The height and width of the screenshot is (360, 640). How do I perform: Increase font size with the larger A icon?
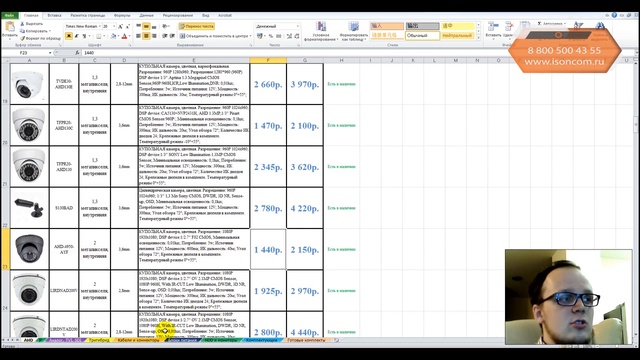click(x=120, y=26)
